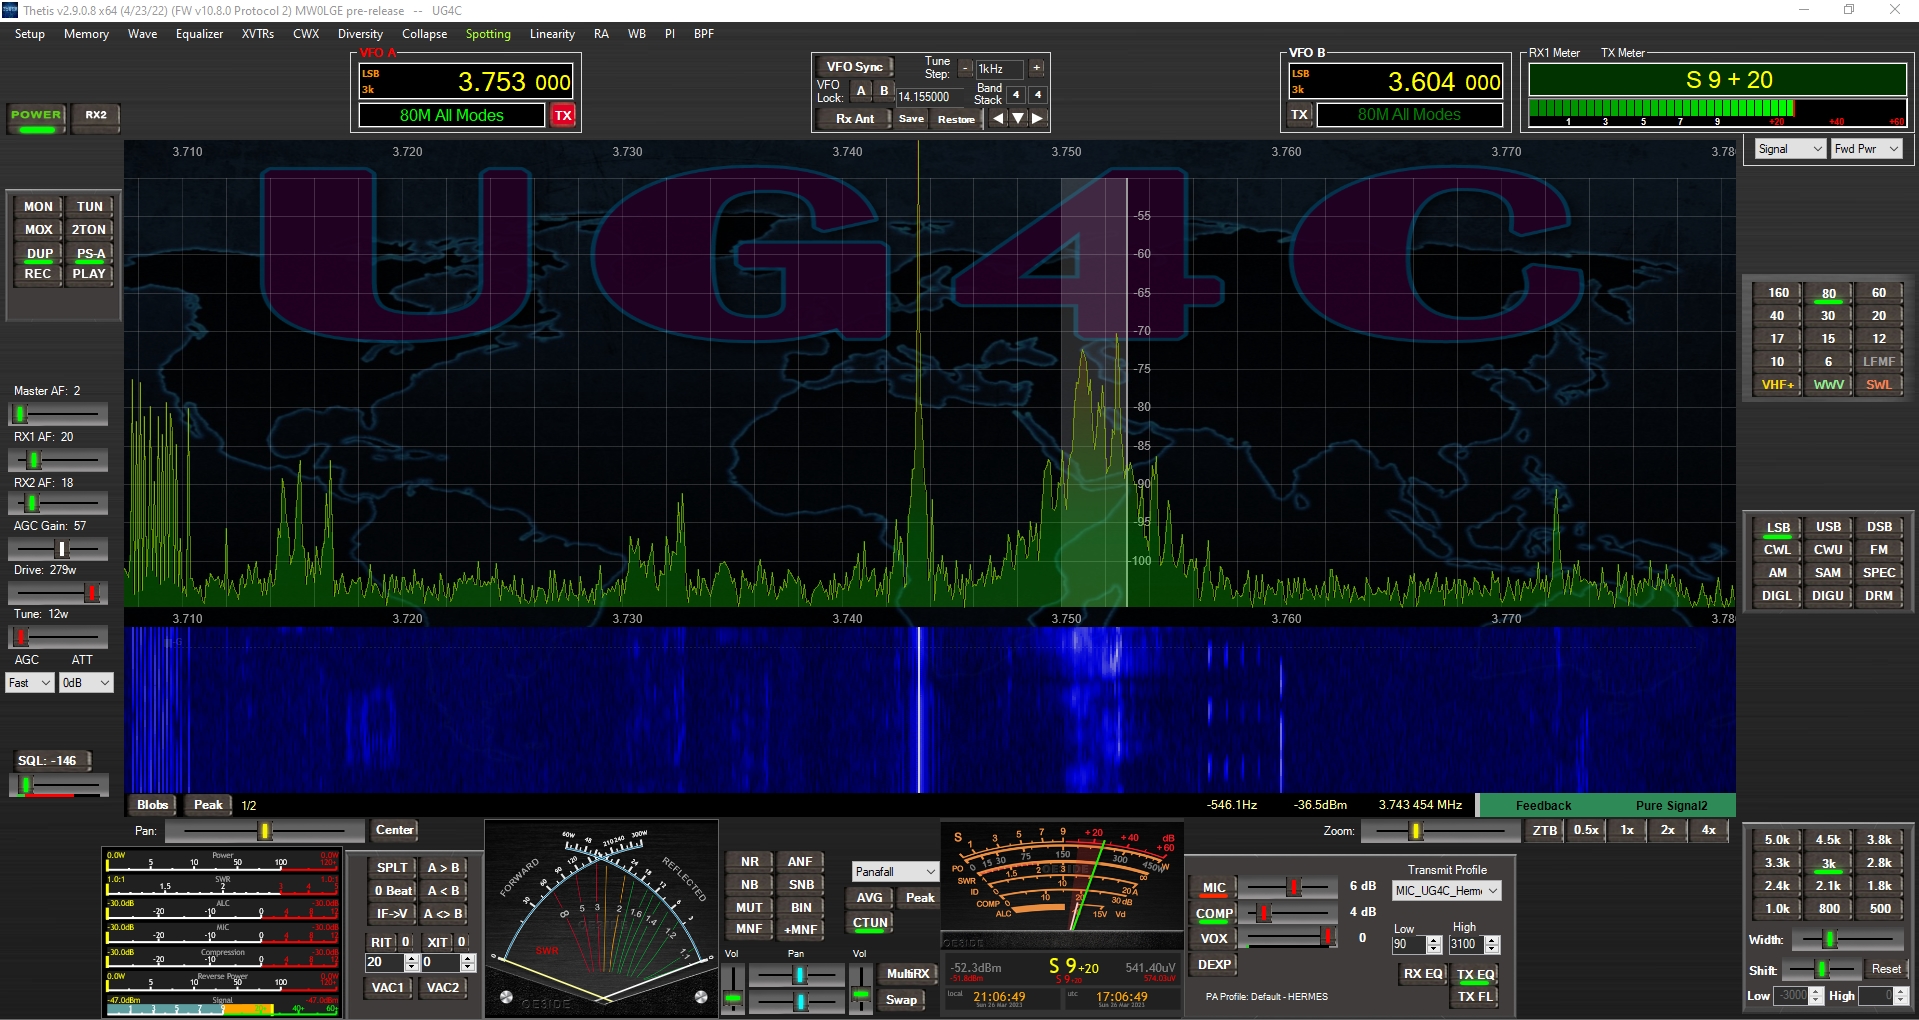Click the Swap button
This screenshot has width=1919, height=1020.
(x=901, y=1000)
